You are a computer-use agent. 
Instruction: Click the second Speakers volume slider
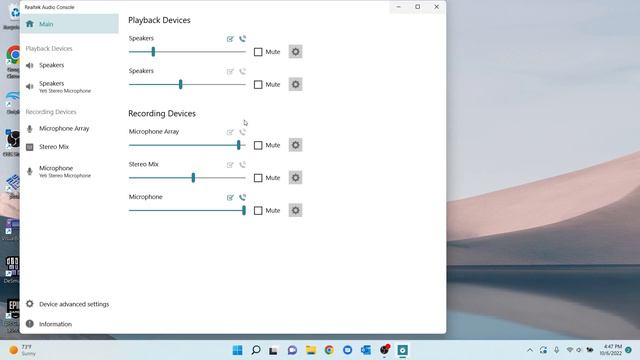point(187,84)
